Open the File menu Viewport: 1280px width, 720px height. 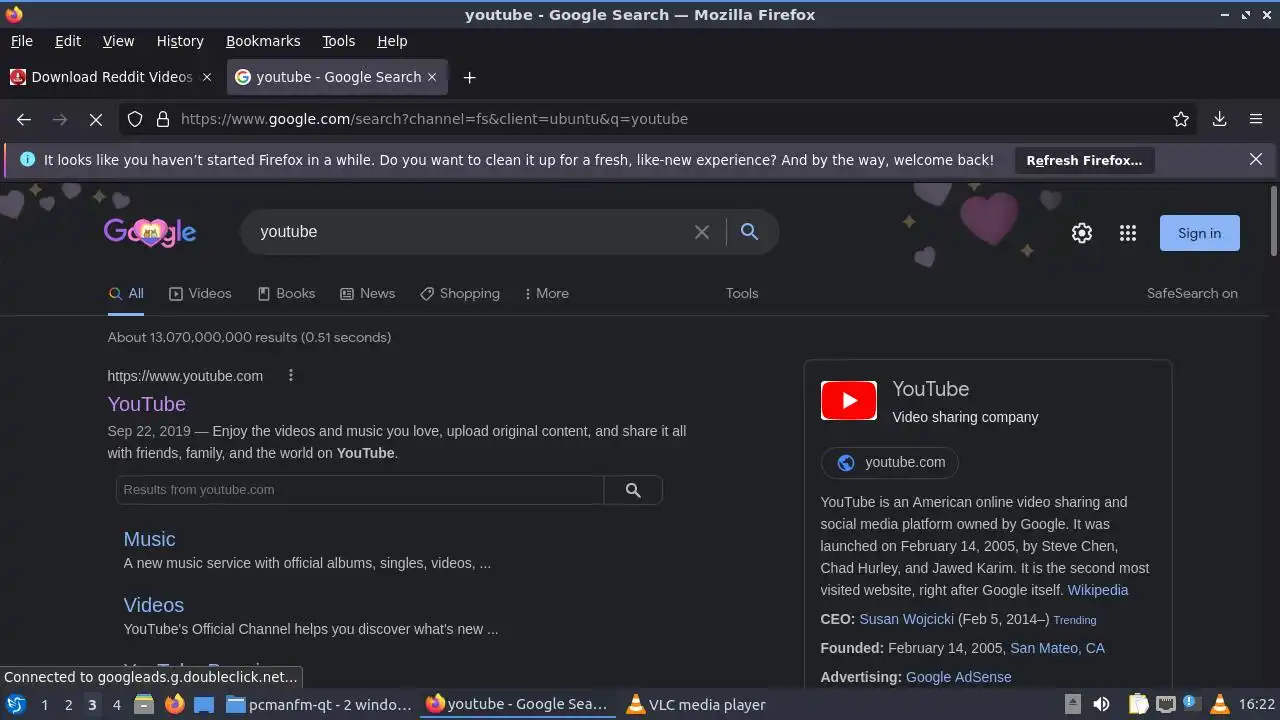(21, 41)
